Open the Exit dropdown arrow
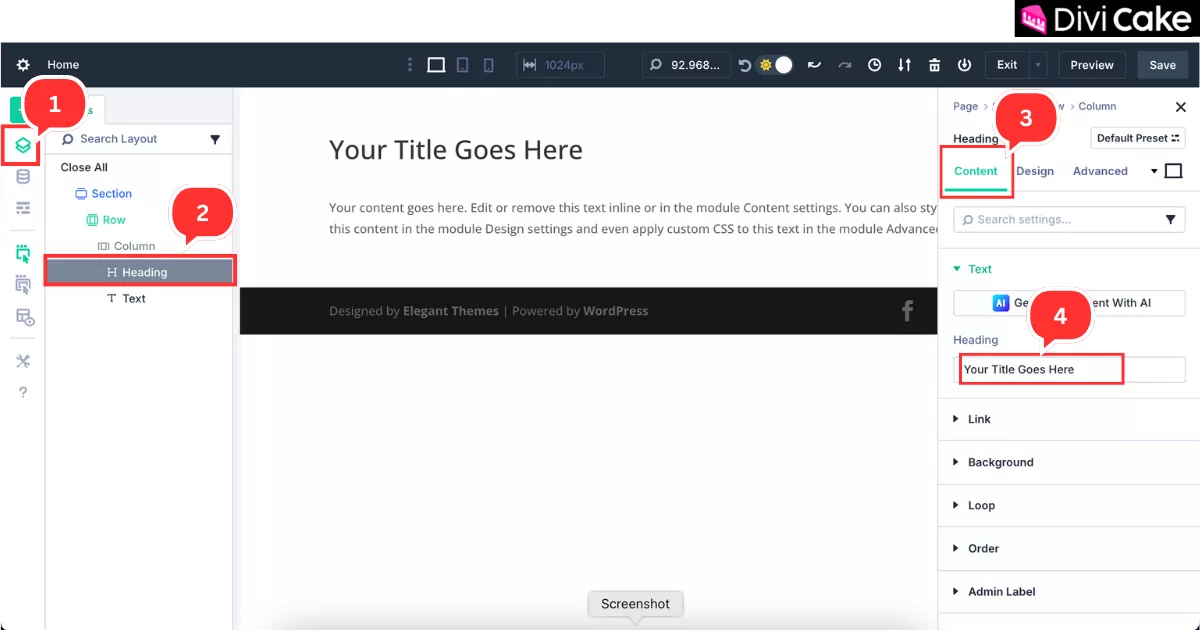 point(1038,65)
